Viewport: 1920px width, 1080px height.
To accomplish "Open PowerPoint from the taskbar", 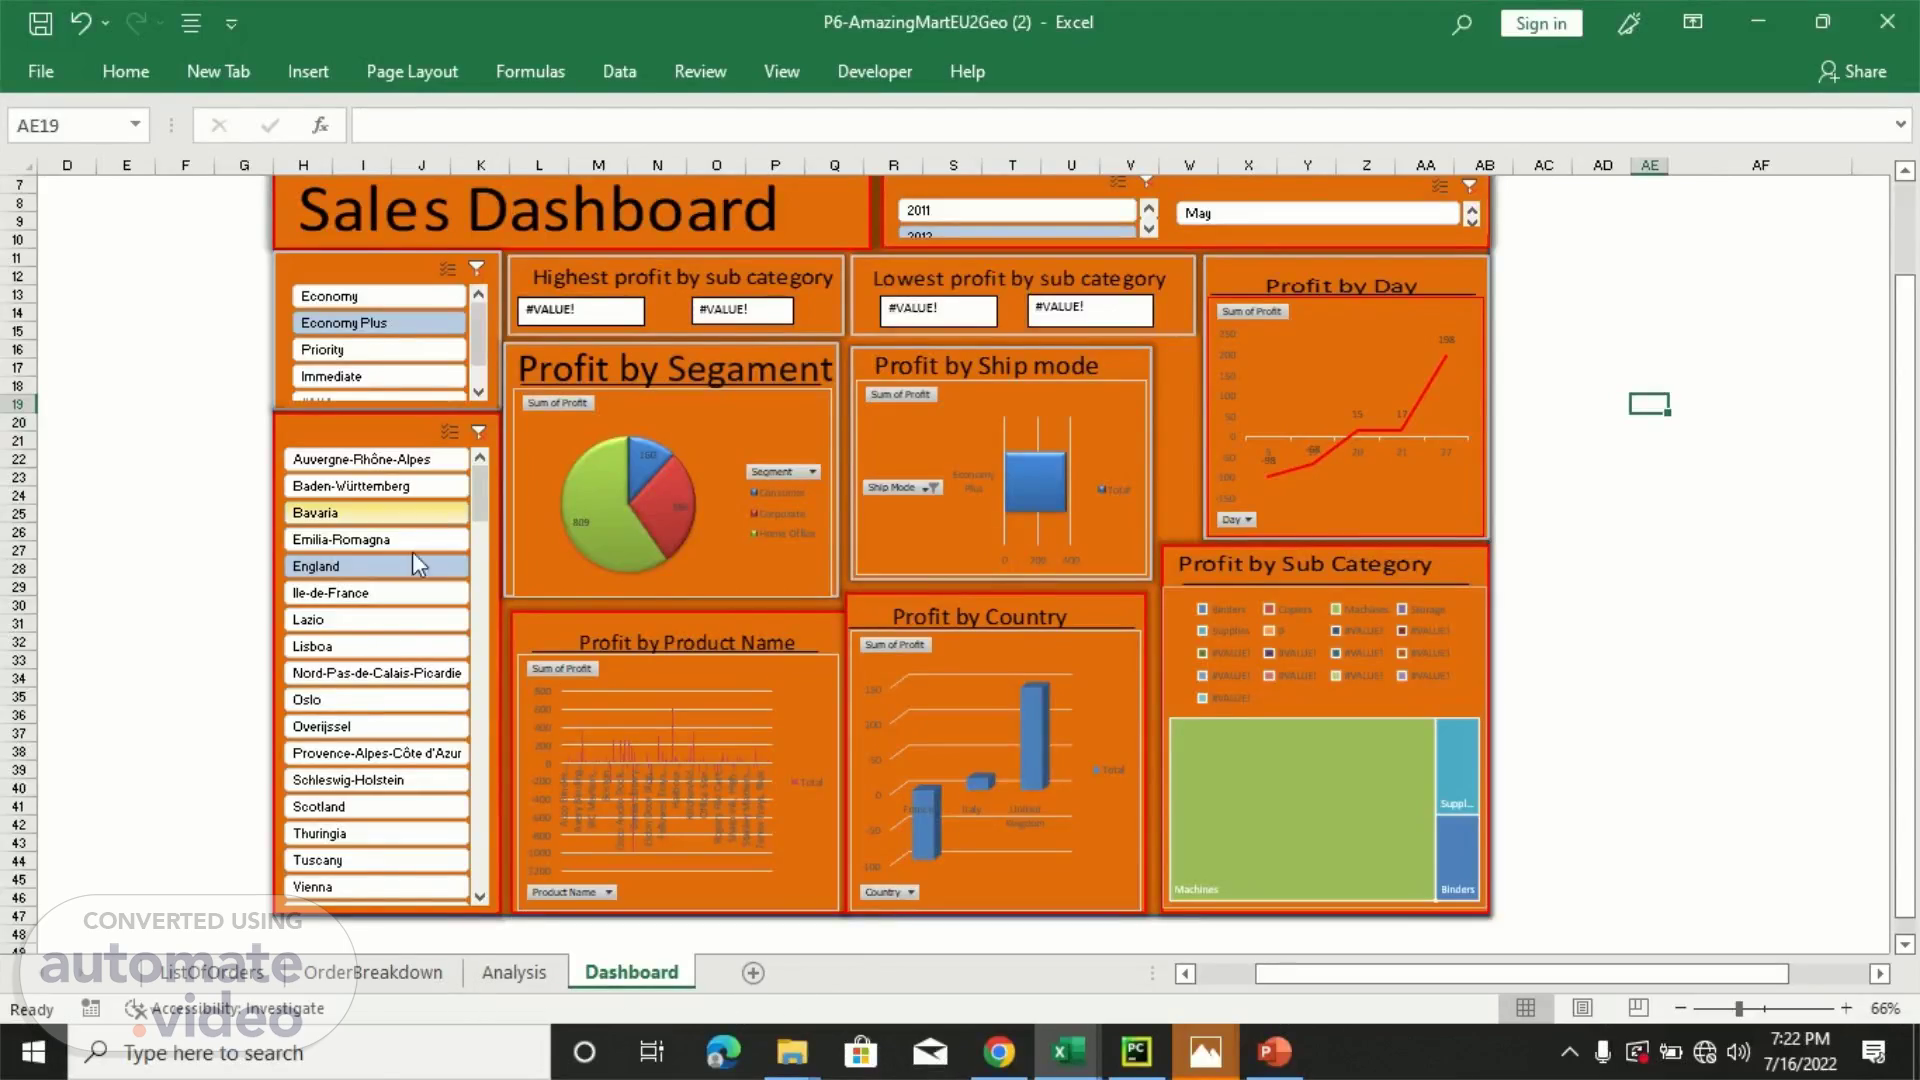I will pyautogui.click(x=1273, y=1052).
